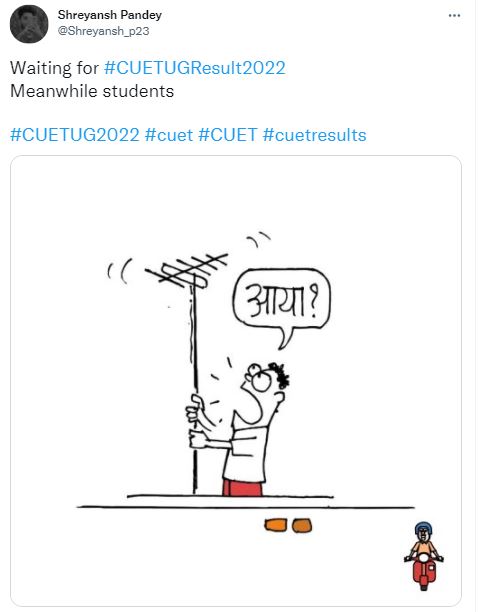Visit the @Shreyansh_p23 handle profile
Image resolution: width=479 pixels, height=612 pixels.
pyautogui.click(x=103, y=31)
